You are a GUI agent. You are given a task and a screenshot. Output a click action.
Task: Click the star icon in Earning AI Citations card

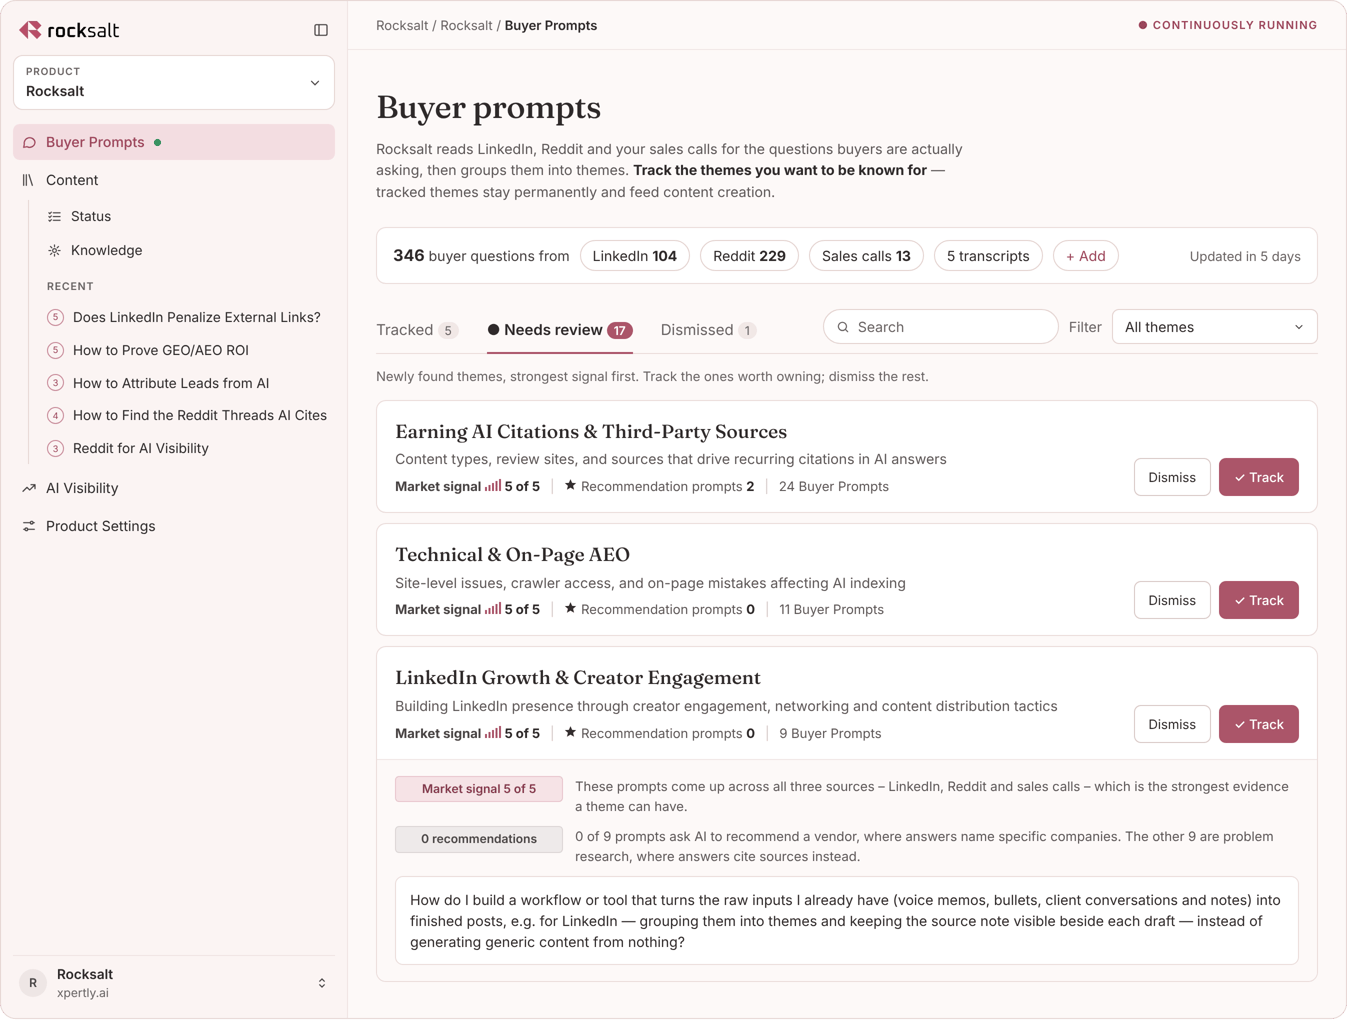pos(570,485)
